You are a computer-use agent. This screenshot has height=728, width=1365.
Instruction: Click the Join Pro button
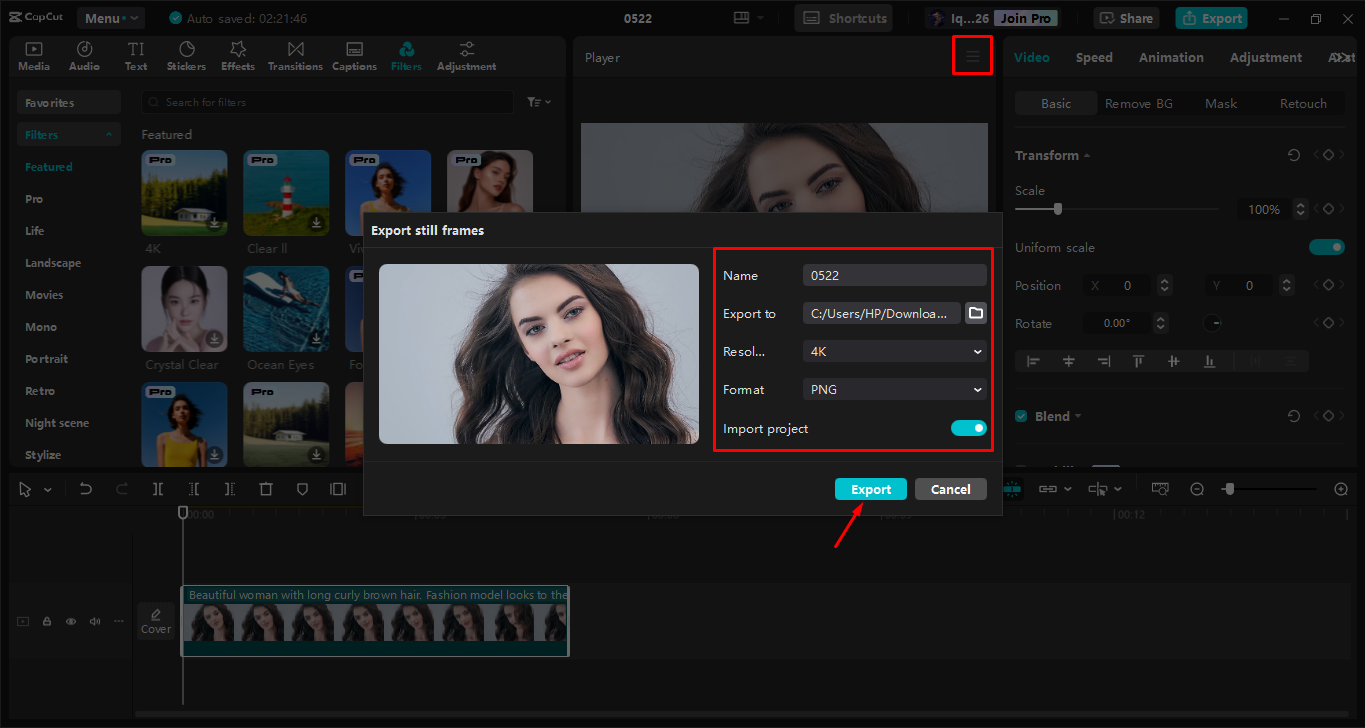(1026, 17)
